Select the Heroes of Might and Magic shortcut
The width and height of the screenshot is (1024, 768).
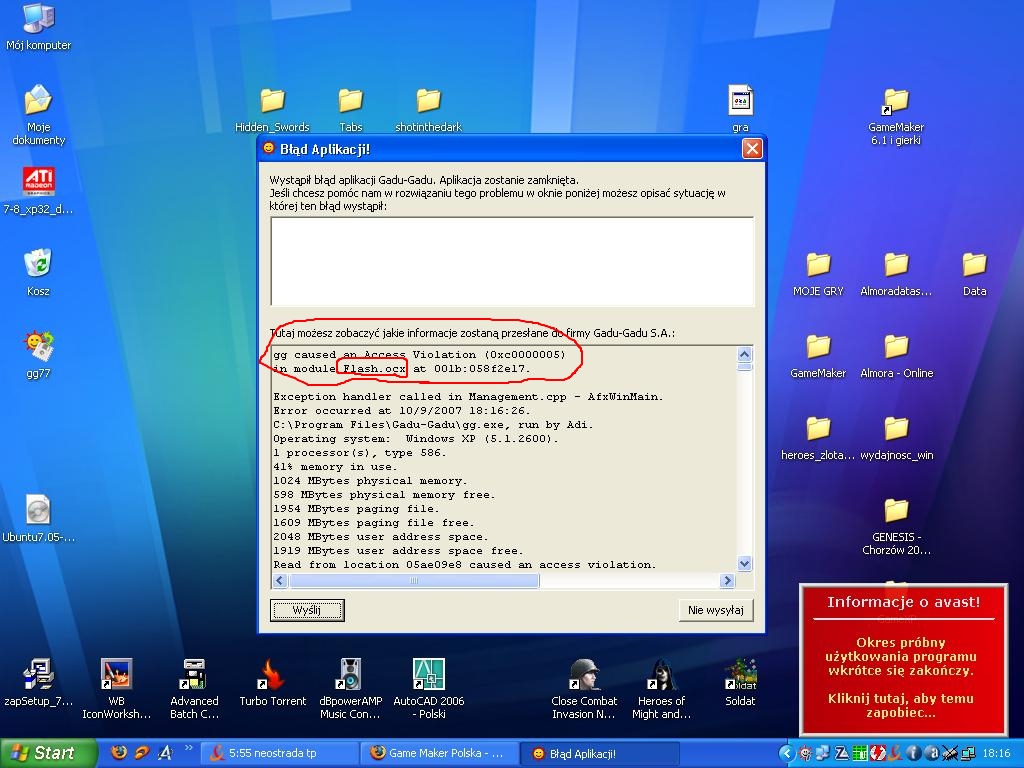click(x=662, y=675)
